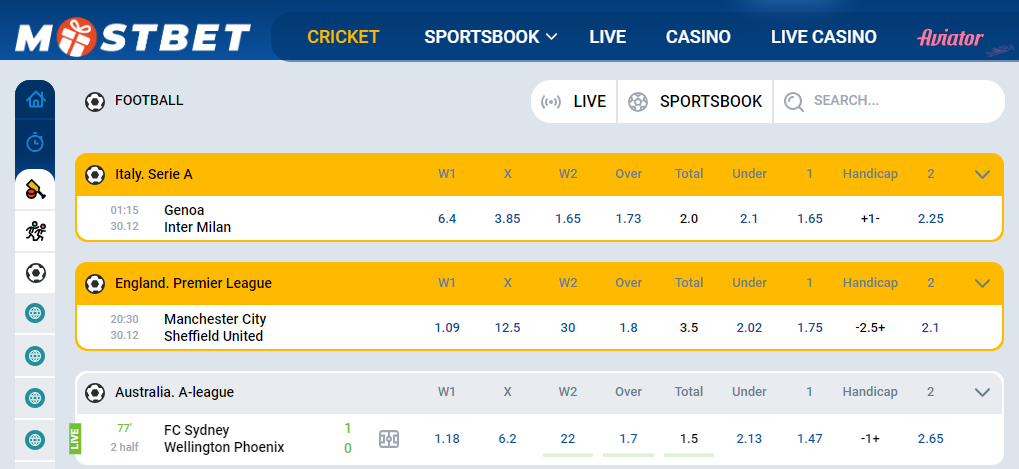Select the running players sidebar icon
Screen dimensions: 1019x469
coord(35,231)
